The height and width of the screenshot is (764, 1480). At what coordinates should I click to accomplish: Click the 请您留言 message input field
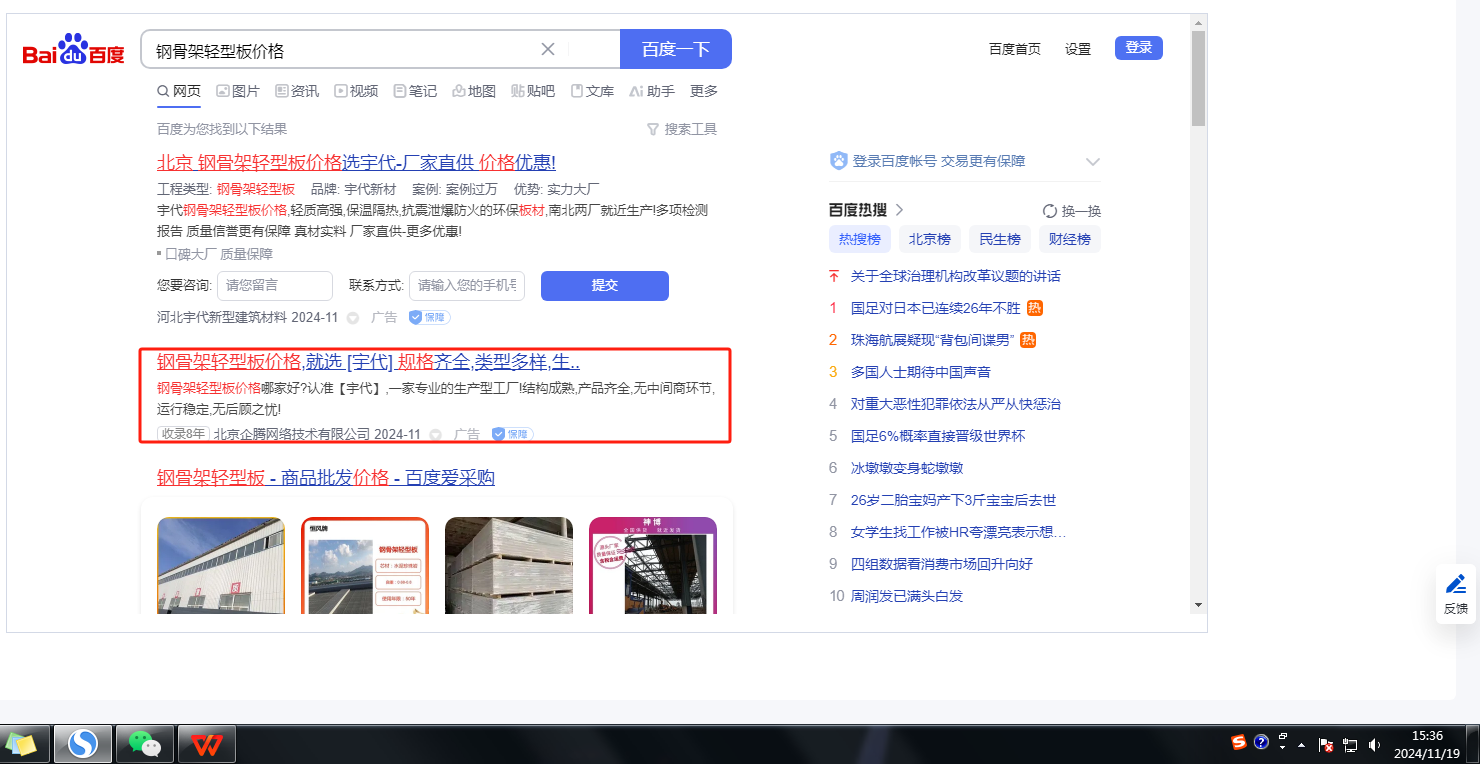coord(275,285)
